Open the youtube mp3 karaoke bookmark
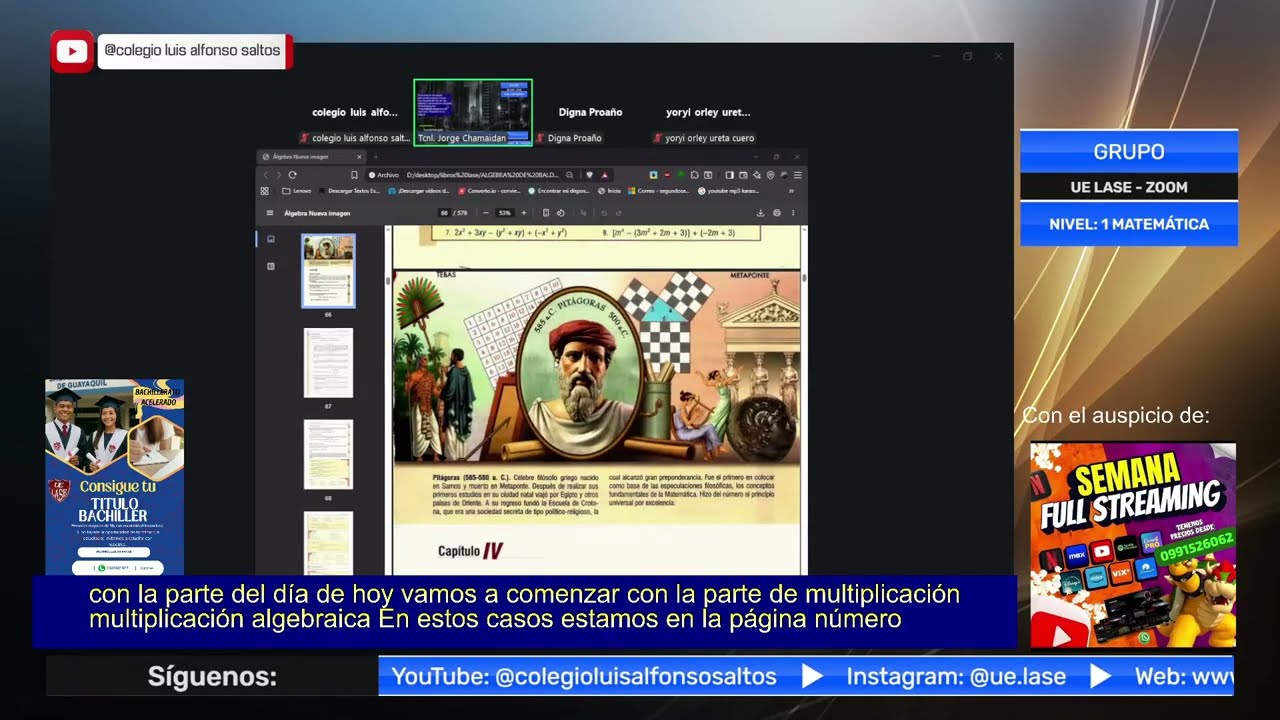Screen dimensions: 1280x720 click(729, 191)
